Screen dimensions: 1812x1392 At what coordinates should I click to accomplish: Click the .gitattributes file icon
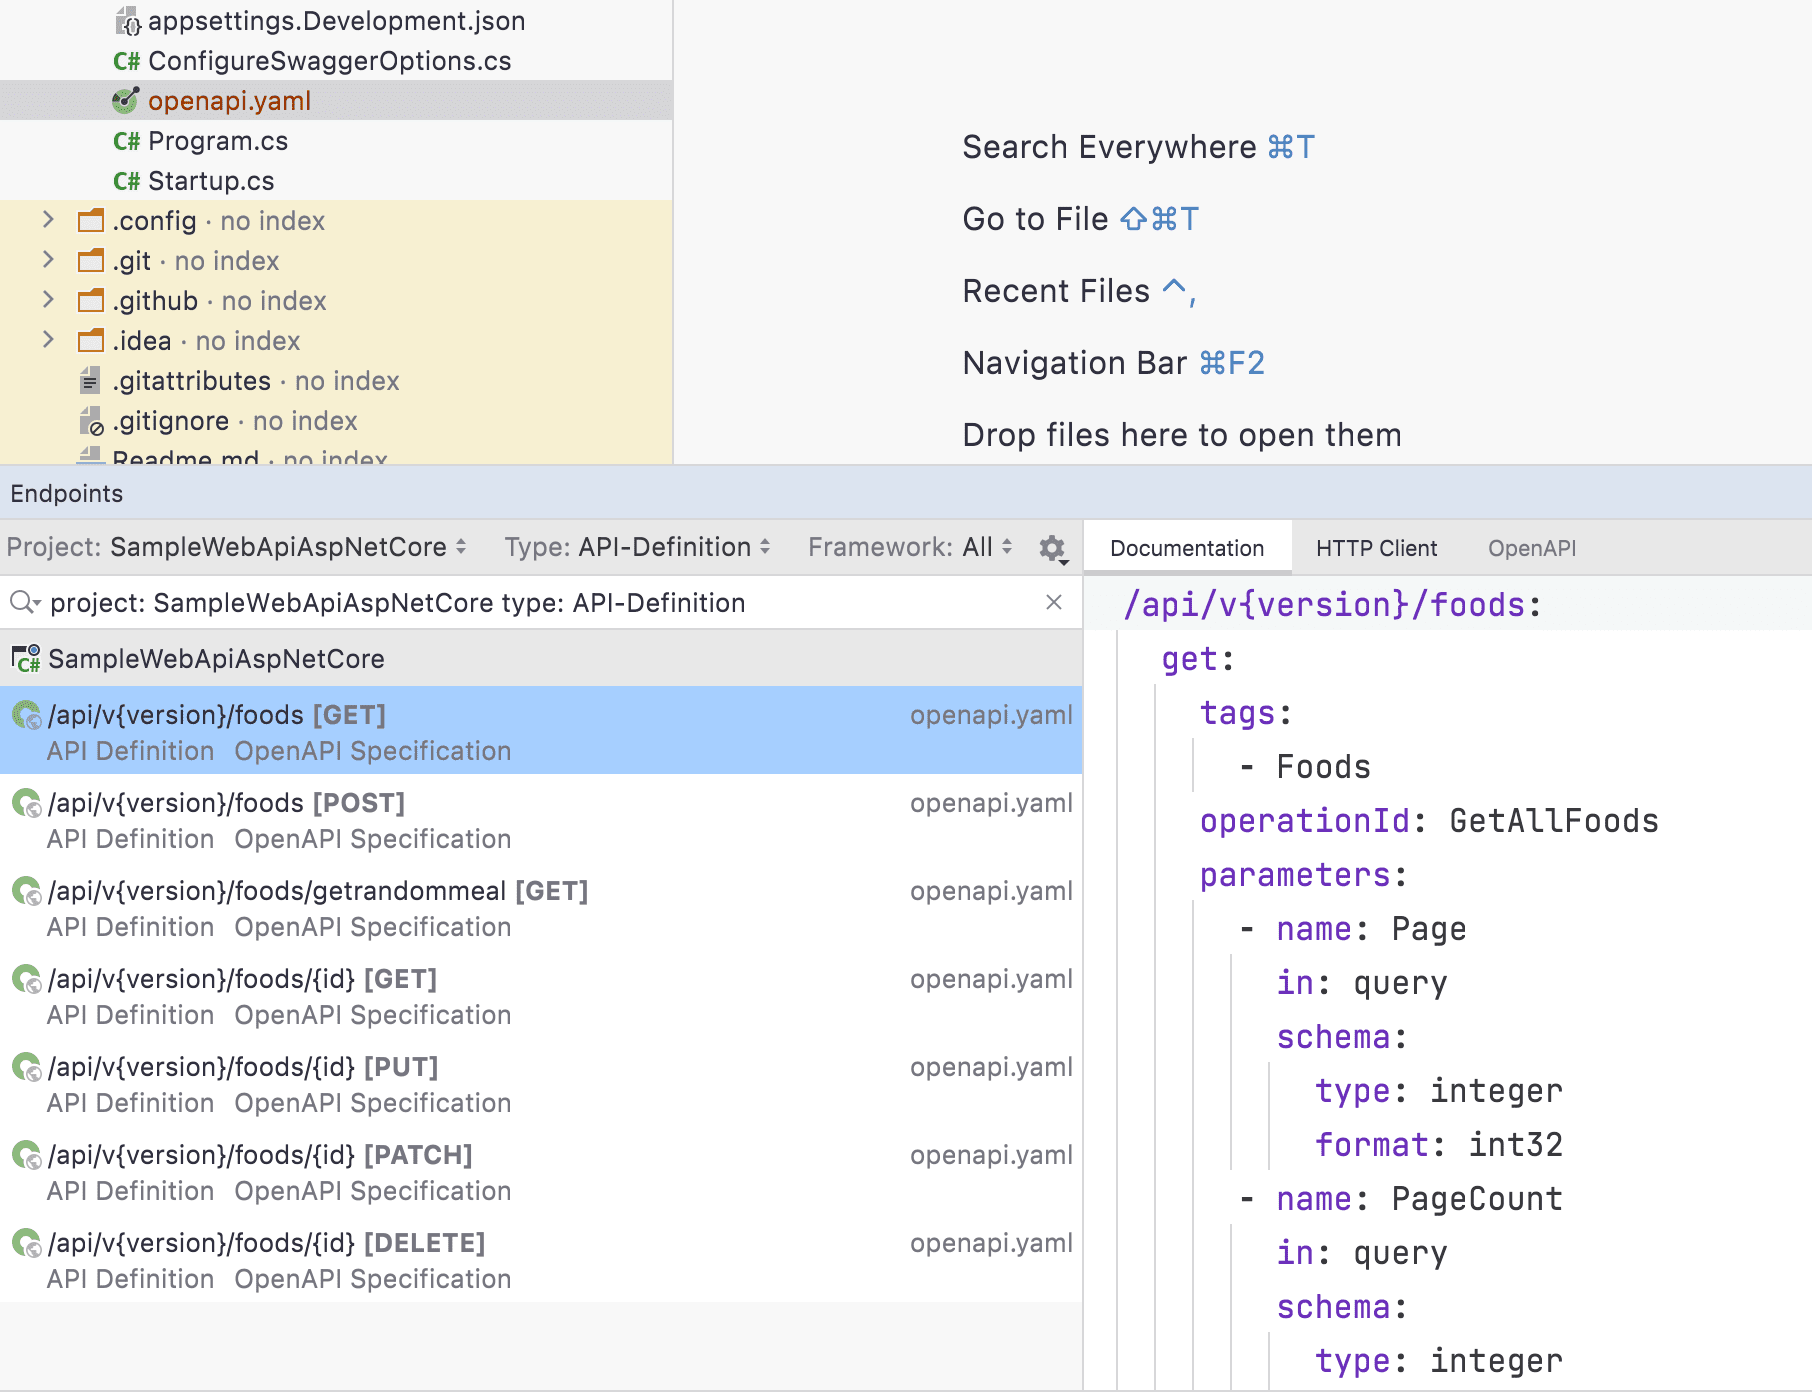click(x=92, y=381)
